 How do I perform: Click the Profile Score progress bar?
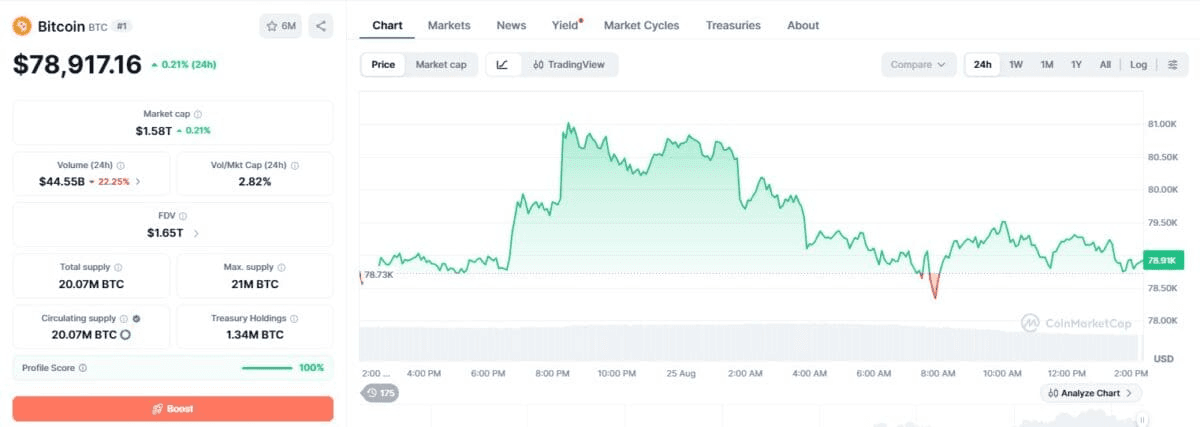pos(267,368)
